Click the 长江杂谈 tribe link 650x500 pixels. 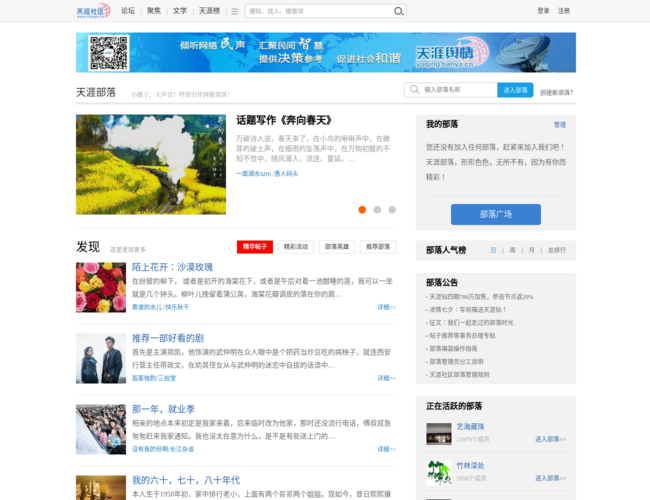click(182, 449)
